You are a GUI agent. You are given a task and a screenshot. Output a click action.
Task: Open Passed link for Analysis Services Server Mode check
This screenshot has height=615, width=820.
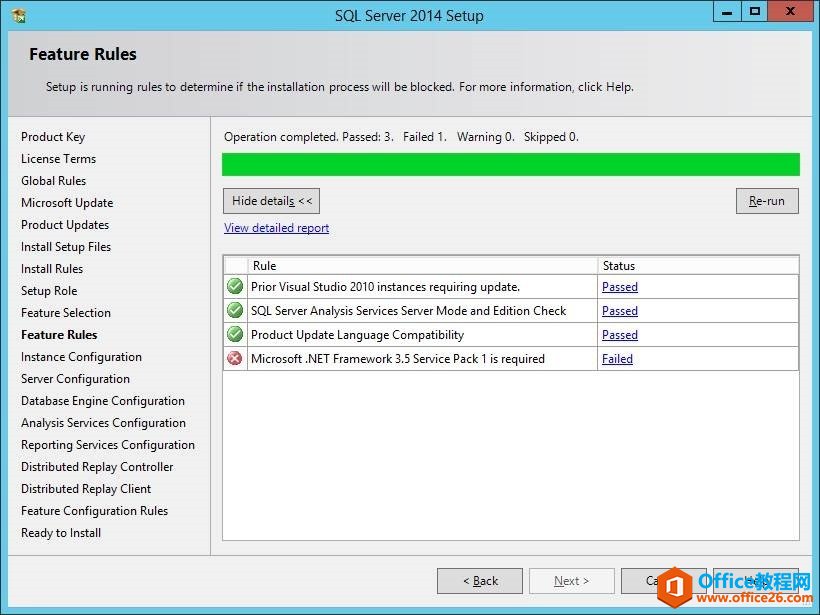click(x=620, y=311)
